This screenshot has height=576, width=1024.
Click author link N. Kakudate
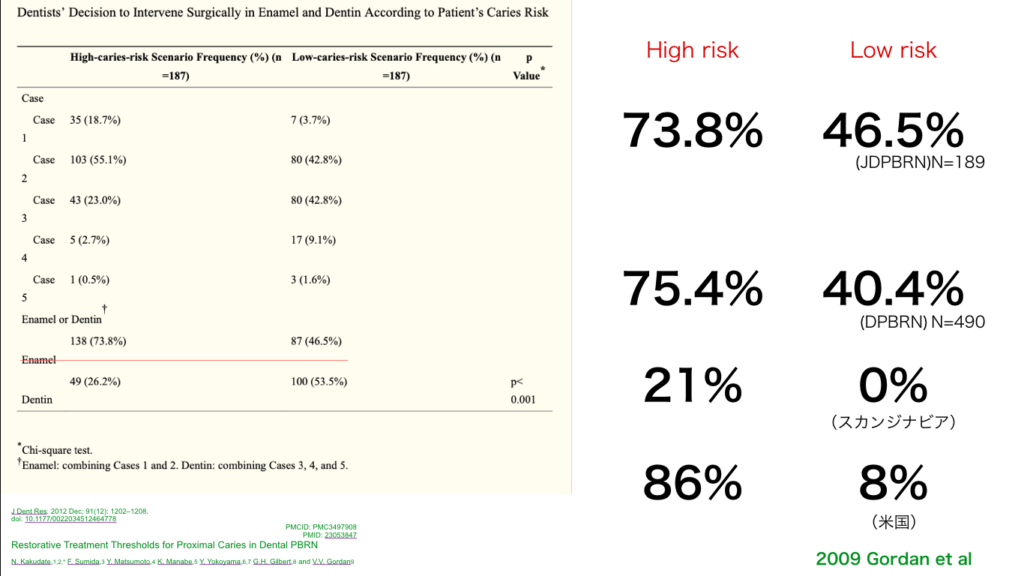tap(31, 562)
